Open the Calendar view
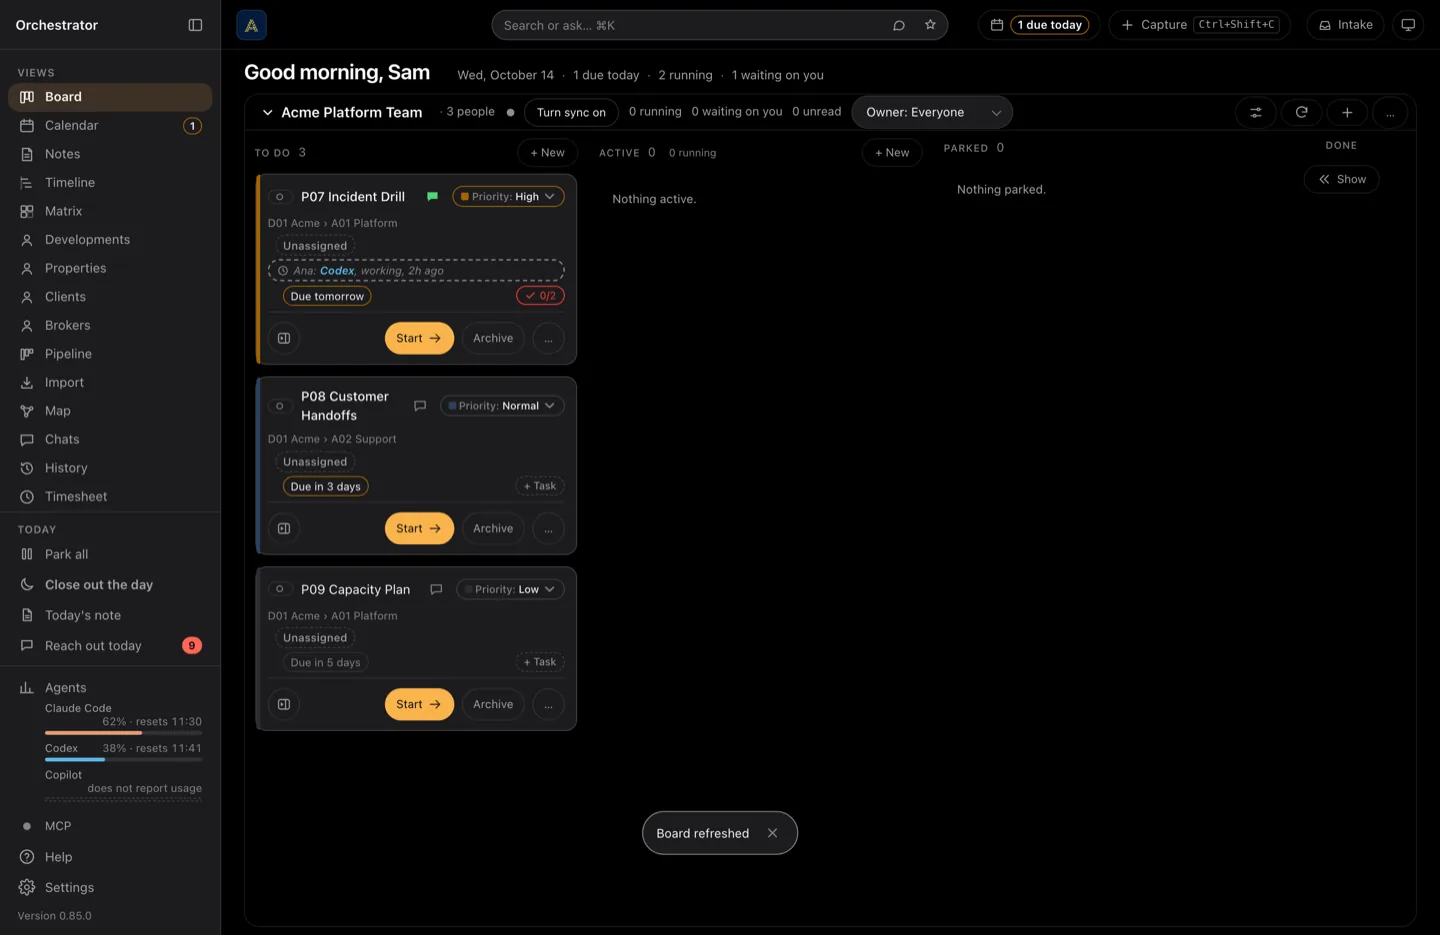The image size is (1440, 935). [x=110, y=125]
